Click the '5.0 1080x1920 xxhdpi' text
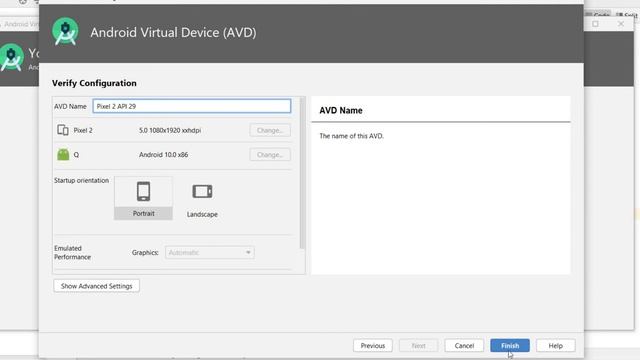Image resolution: width=640 pixels, height=360 pixels. [170, 130]
